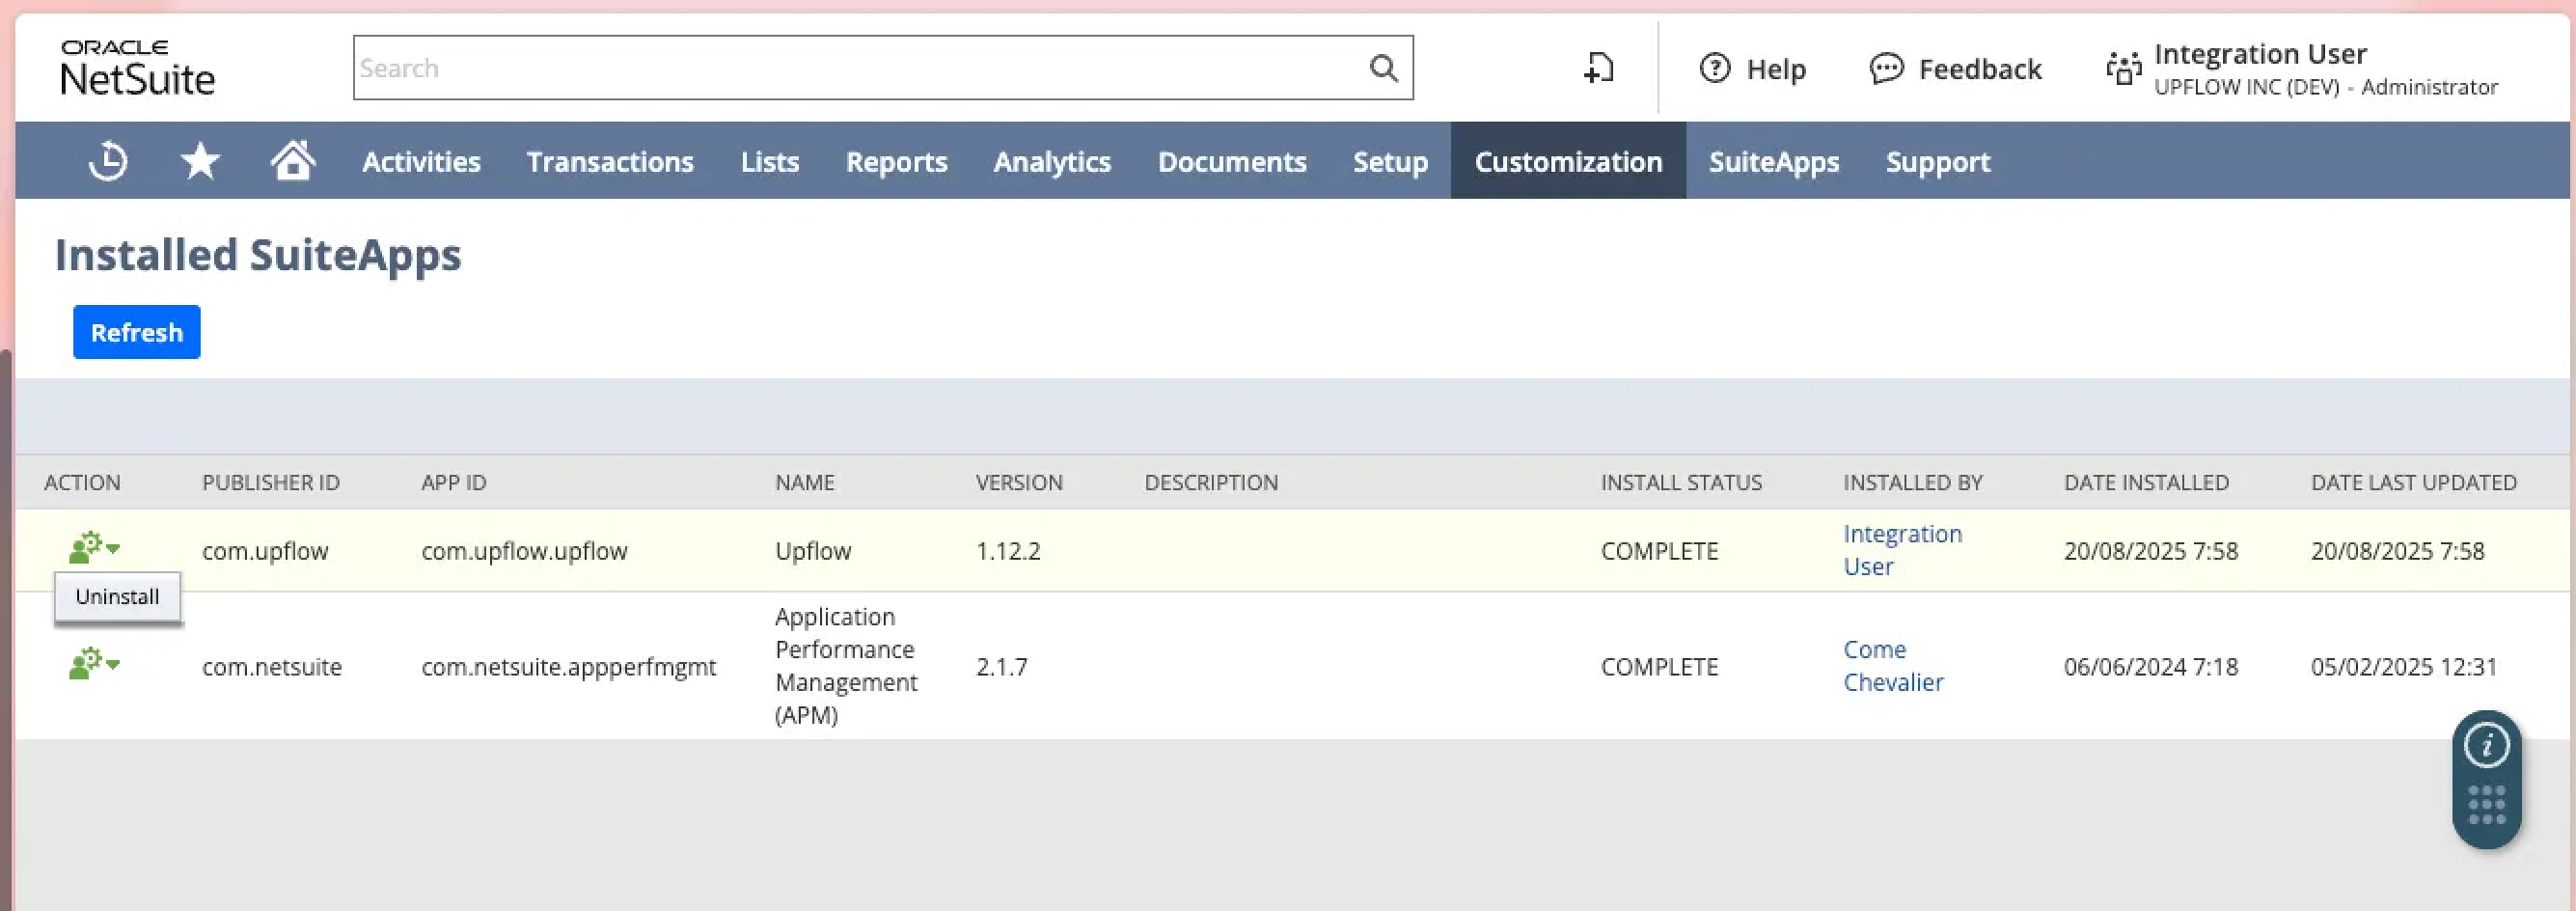
Task: Open the Shortcuts star icon
Action: [200, 161]
